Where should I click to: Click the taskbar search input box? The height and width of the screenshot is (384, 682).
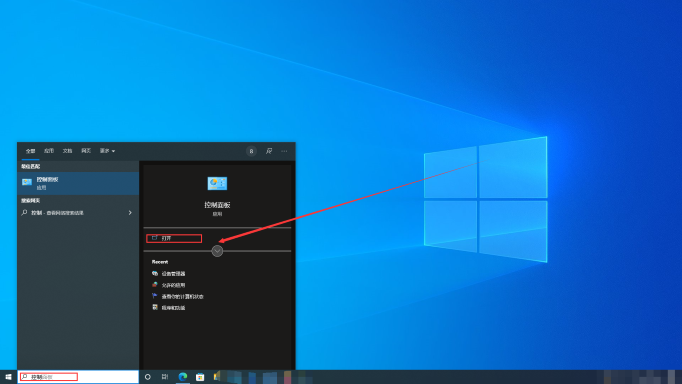tap(78, 377)
